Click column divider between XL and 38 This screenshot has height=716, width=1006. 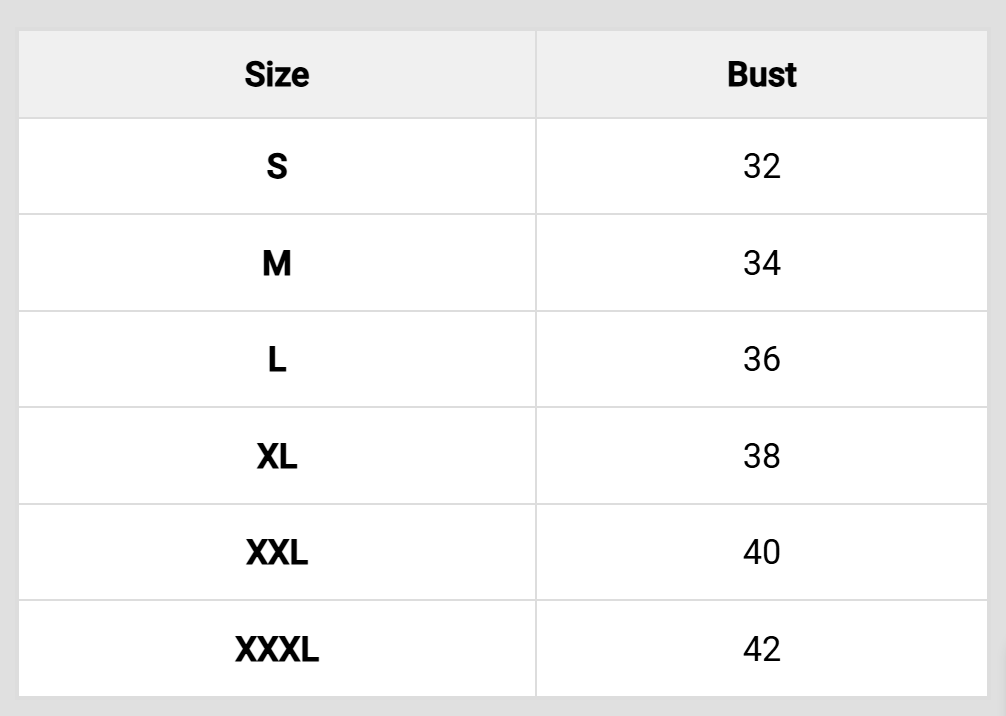click(536, 456)
